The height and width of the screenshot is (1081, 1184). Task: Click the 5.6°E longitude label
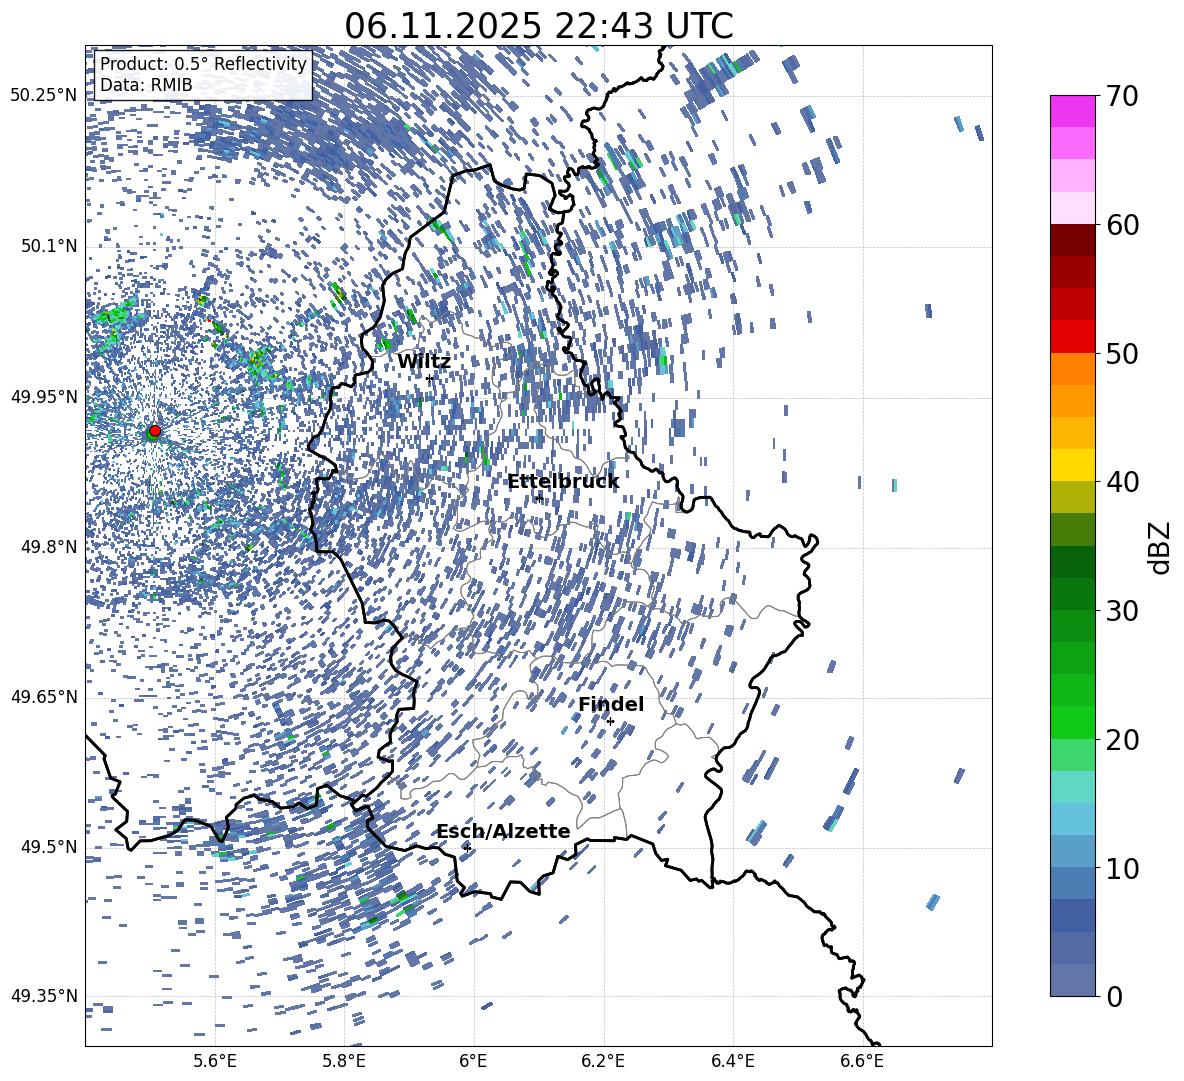pyautogui.click(x=215, y=1062)
